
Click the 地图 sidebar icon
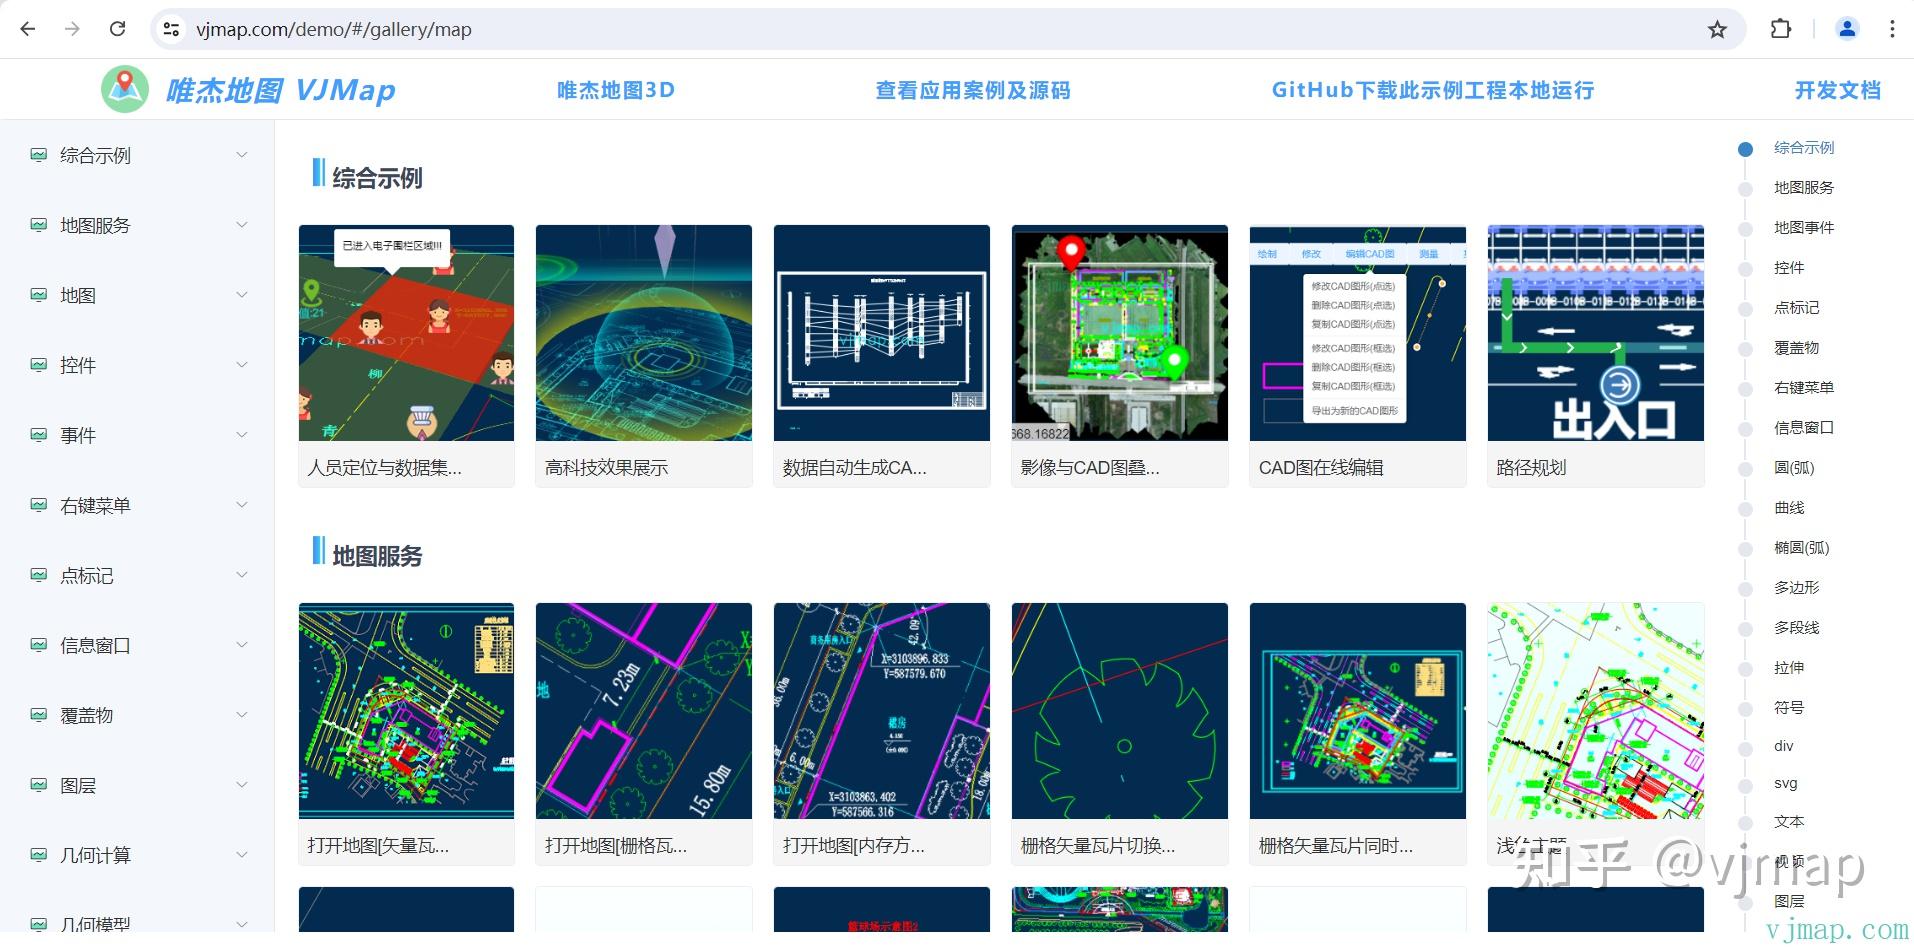coord(37,294)
